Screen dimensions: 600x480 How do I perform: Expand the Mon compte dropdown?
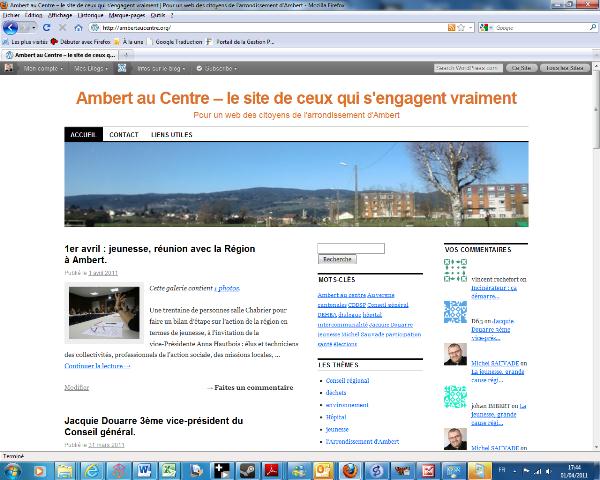pyautogui.click(x=42, y=68)
